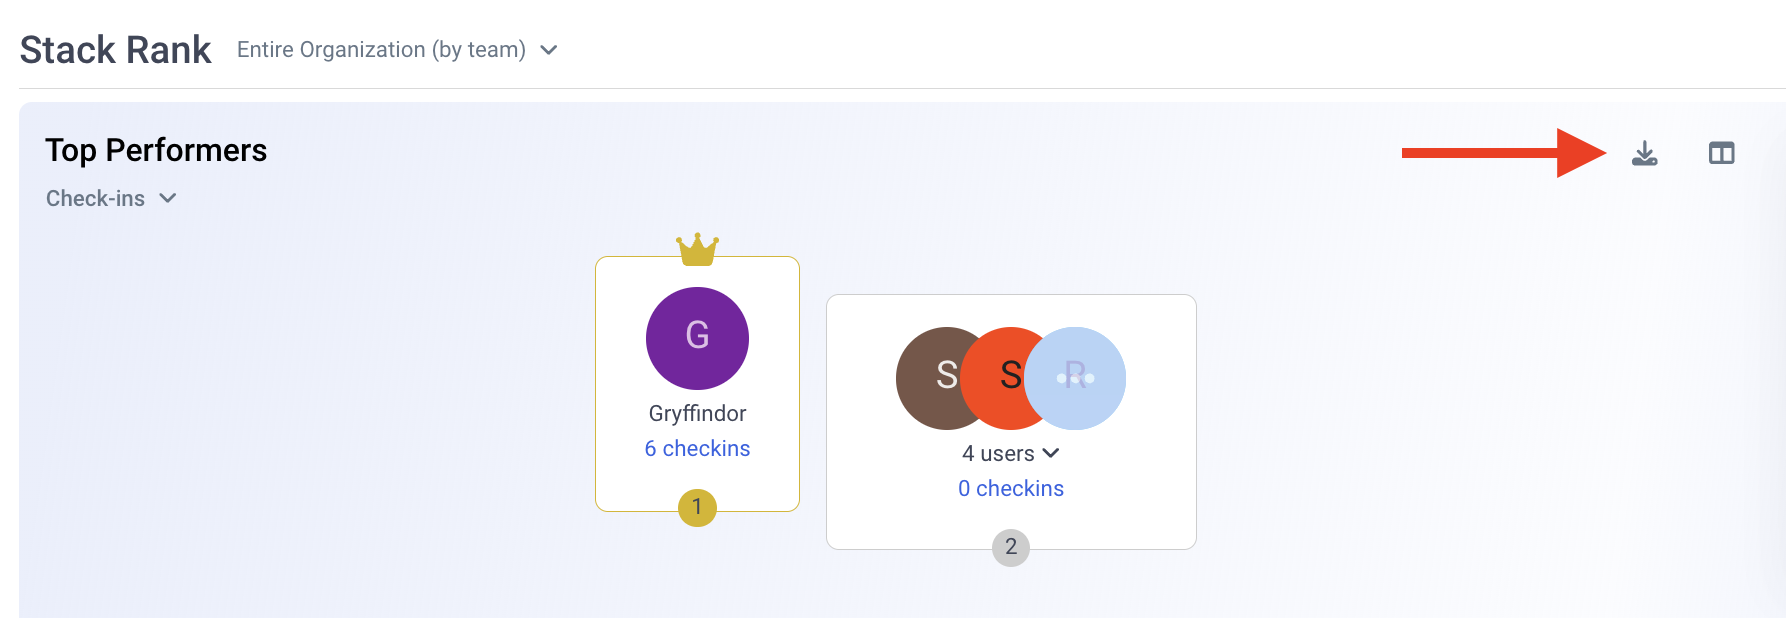This screenshot has width=1786, height=618.
Task: Click the gold crown icon above Gryffindor
Action: coord(697,249)
